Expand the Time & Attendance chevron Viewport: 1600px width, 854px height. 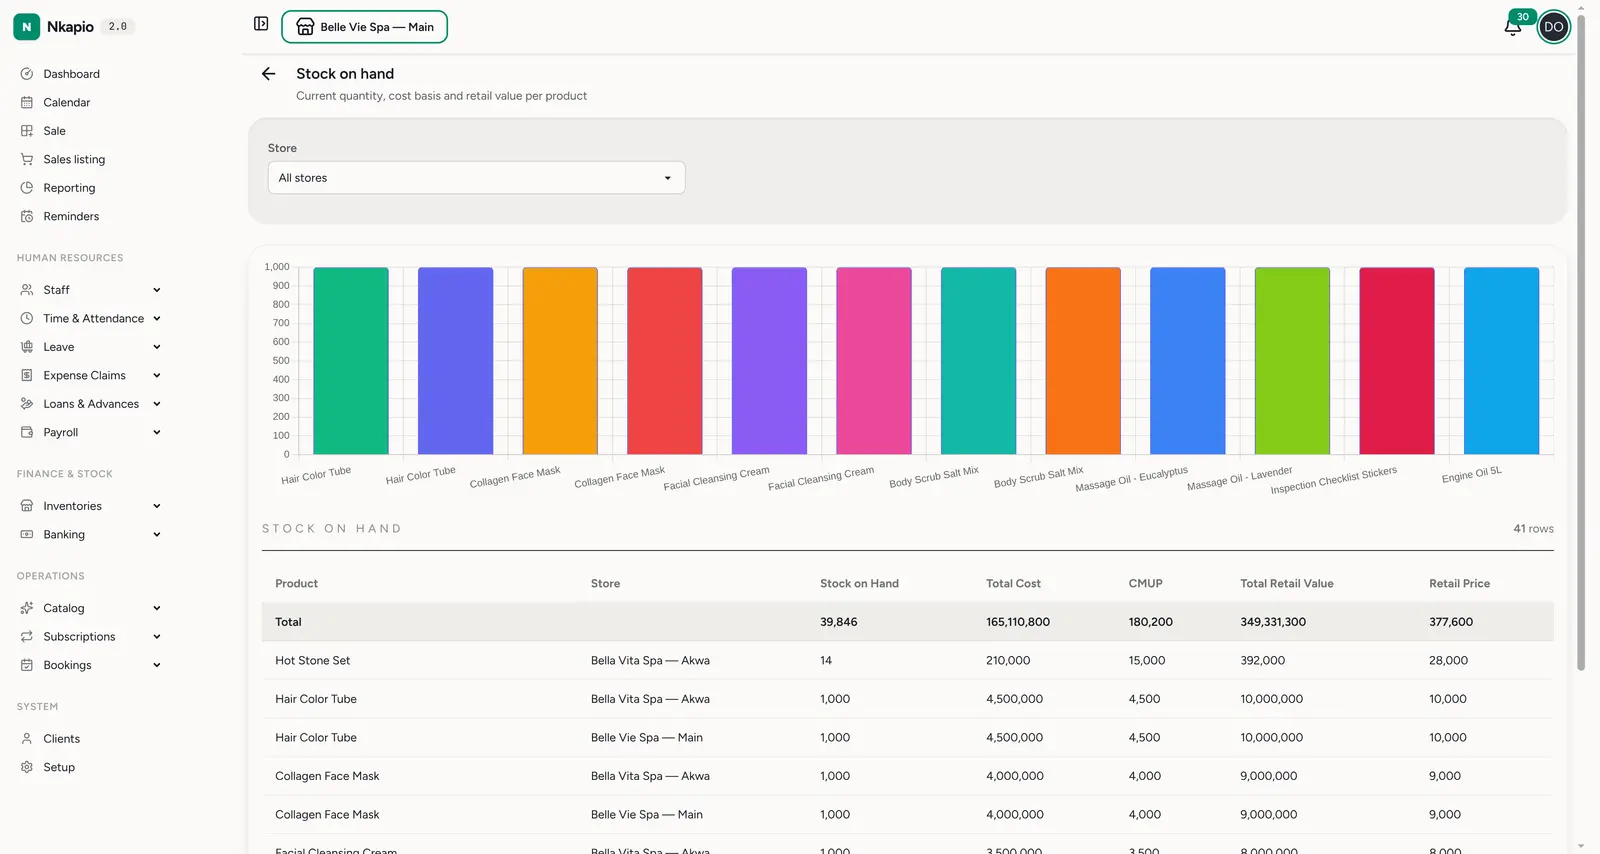(157, 318)
